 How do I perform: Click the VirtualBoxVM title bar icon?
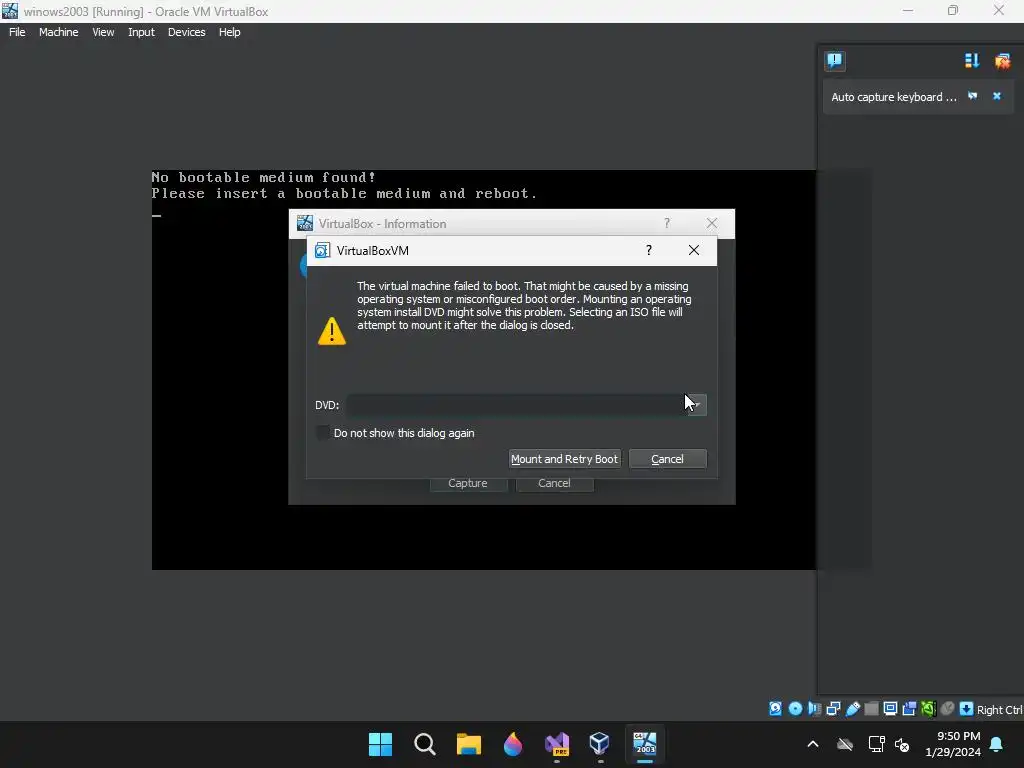pos(322,250)
